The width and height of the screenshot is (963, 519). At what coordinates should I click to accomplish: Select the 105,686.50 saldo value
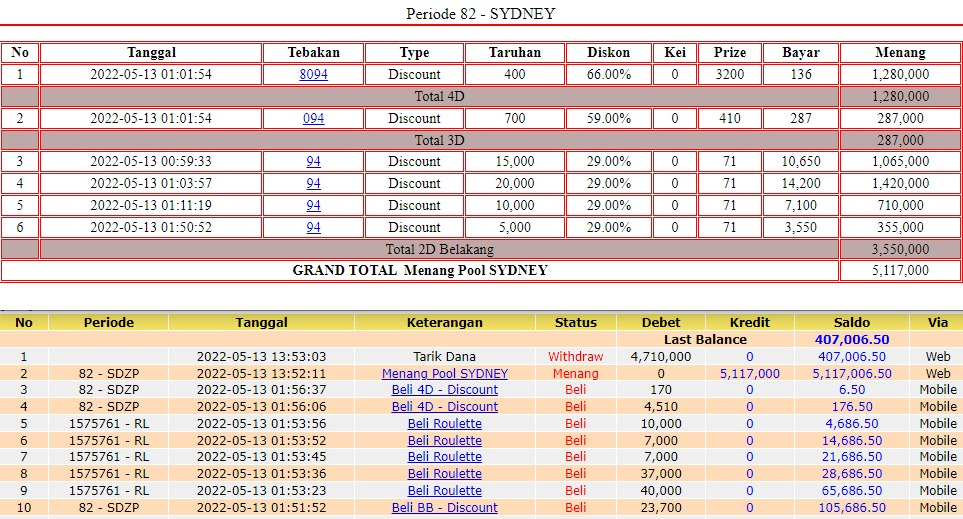[x=852, y=508]
